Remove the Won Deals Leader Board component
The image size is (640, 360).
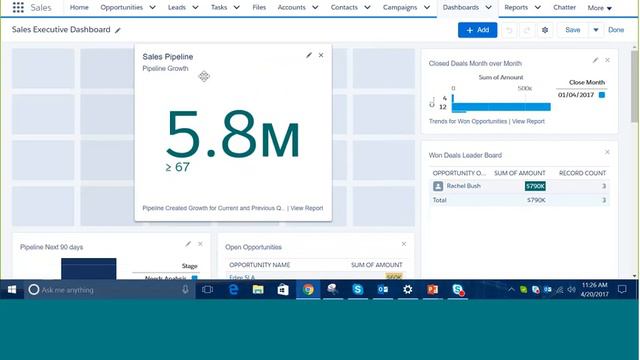click(607, 152)
